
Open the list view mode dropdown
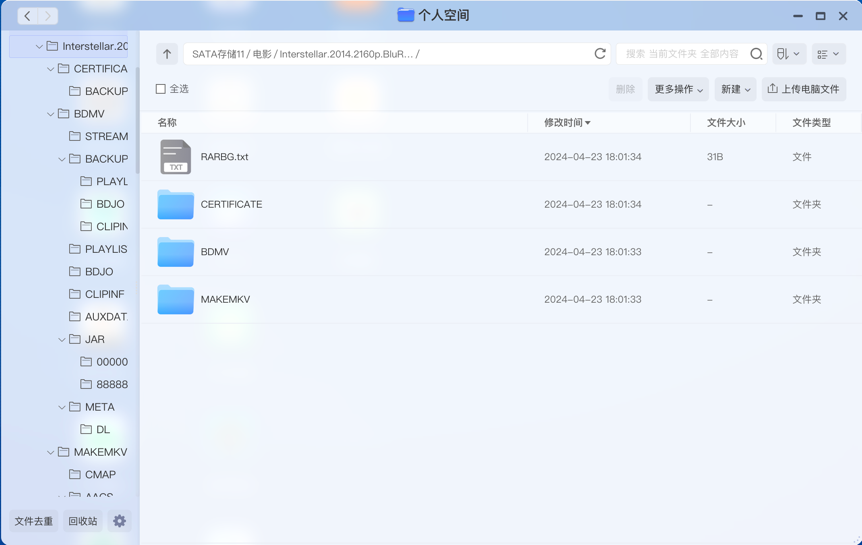(828, 54)
